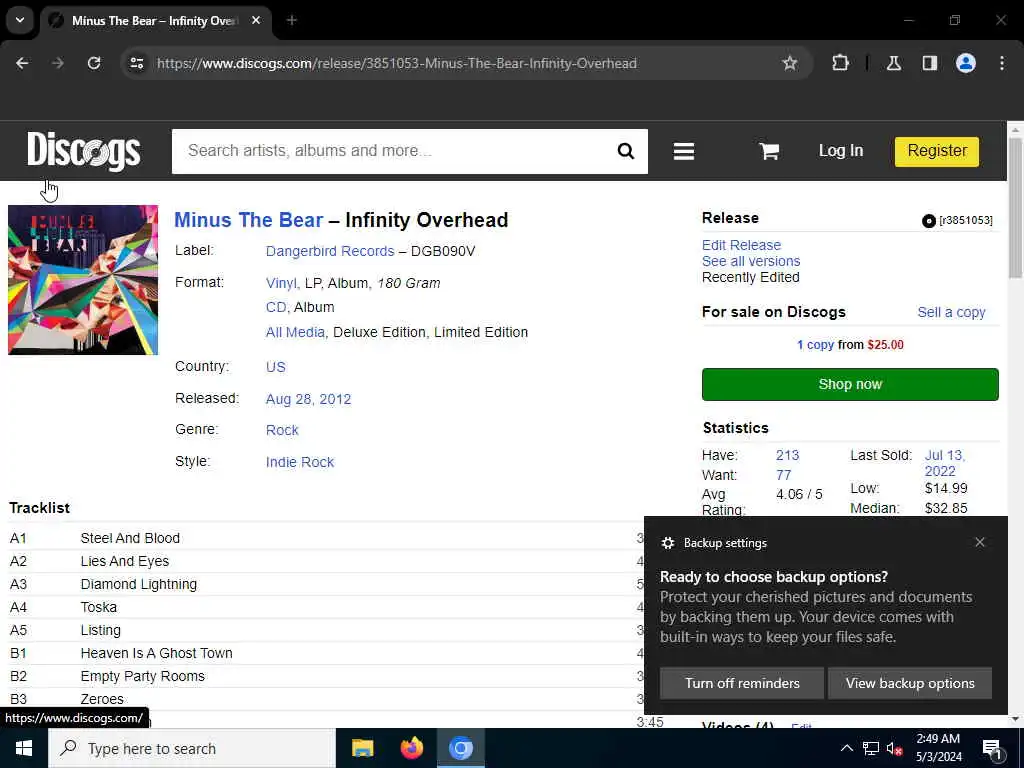Click the Diamond Lightning track title
The width and height of the screenshot is (1024, 768).
(138, 584)
